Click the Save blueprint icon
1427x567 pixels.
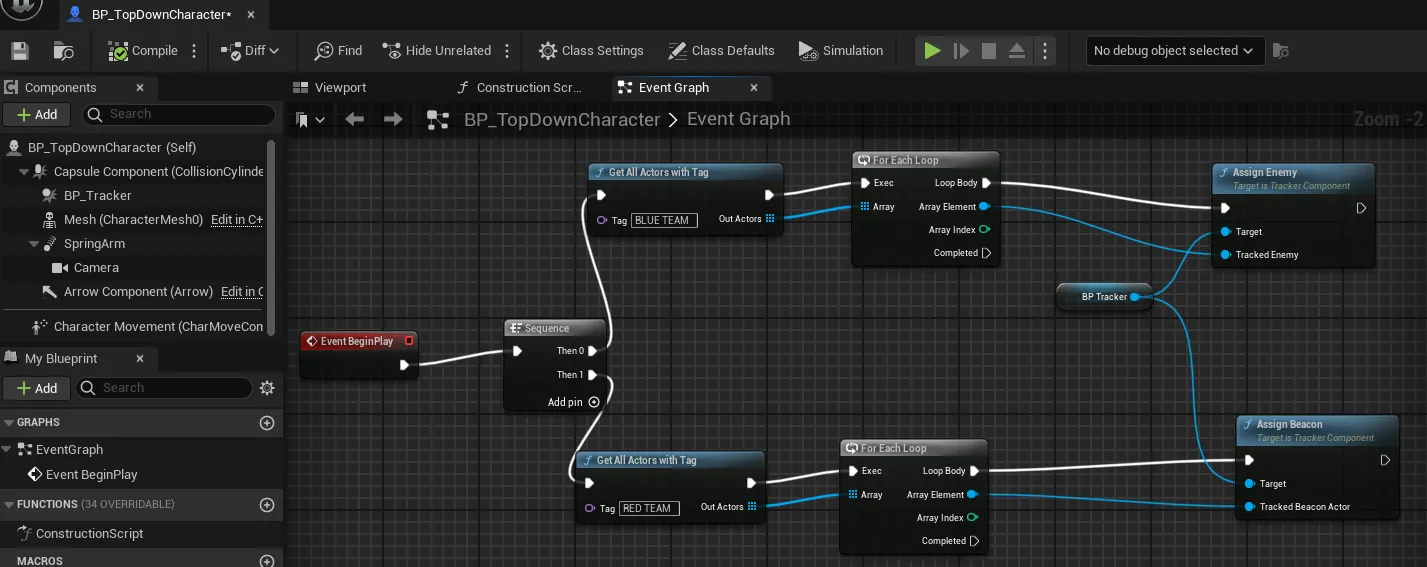click(19, 51)
